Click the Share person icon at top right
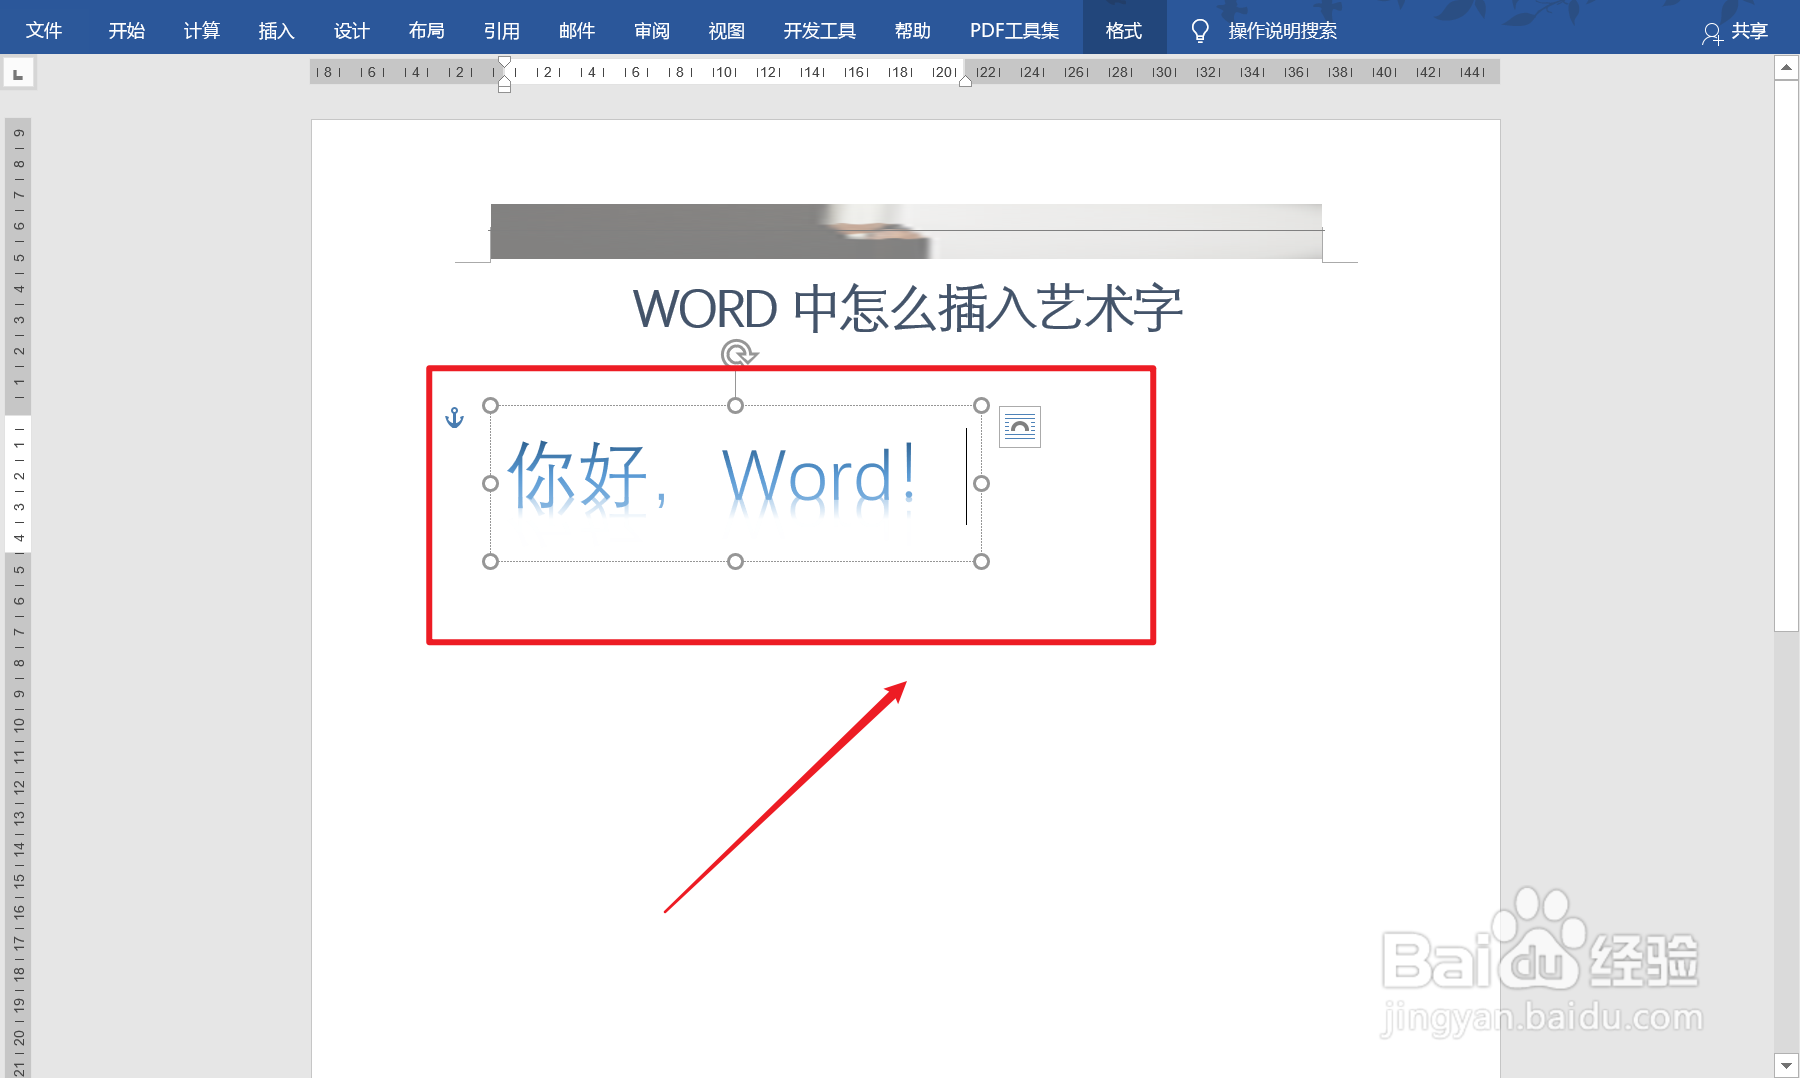This screenshot has width=1800, height=1078. [x=1712, y=31]
